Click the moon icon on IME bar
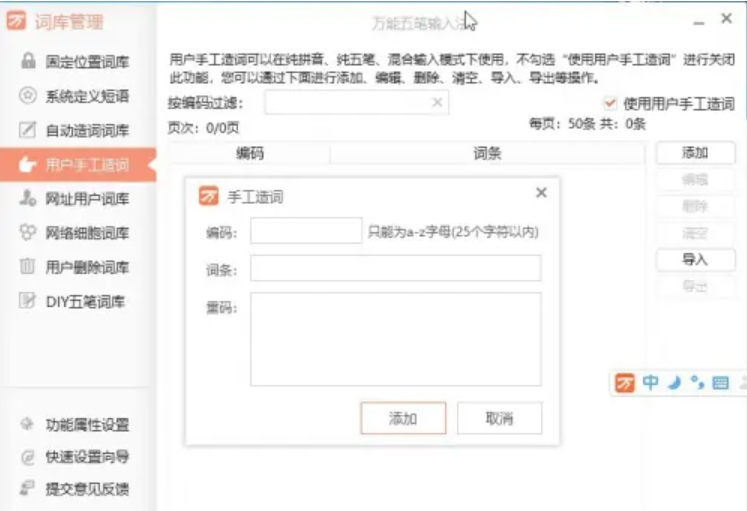Image resolution: width=747 pixels, height=511 pixels. pos(674,382)
